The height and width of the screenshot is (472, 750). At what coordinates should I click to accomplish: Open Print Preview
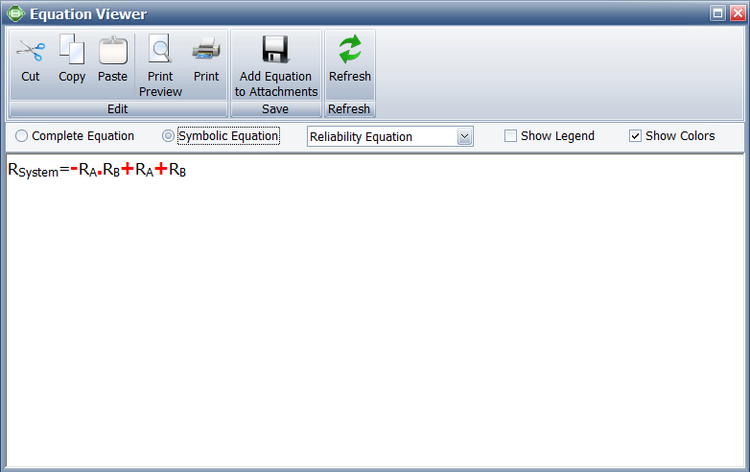160,65
